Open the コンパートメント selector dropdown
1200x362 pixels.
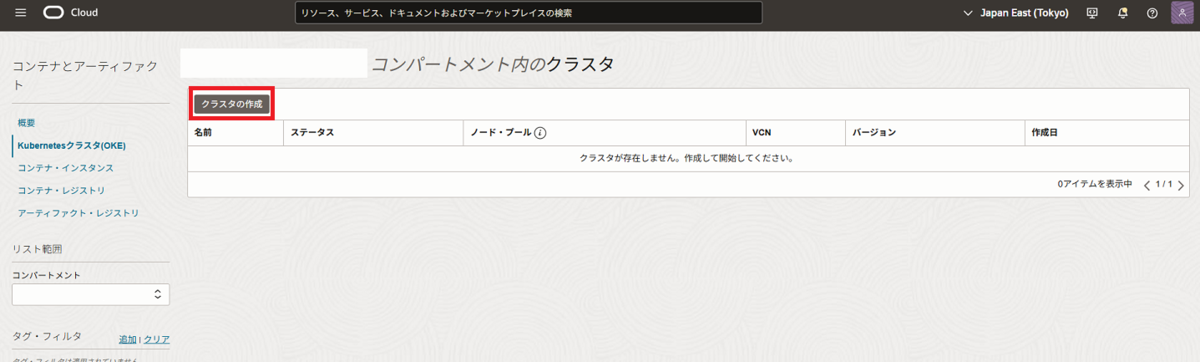(91, 294)
